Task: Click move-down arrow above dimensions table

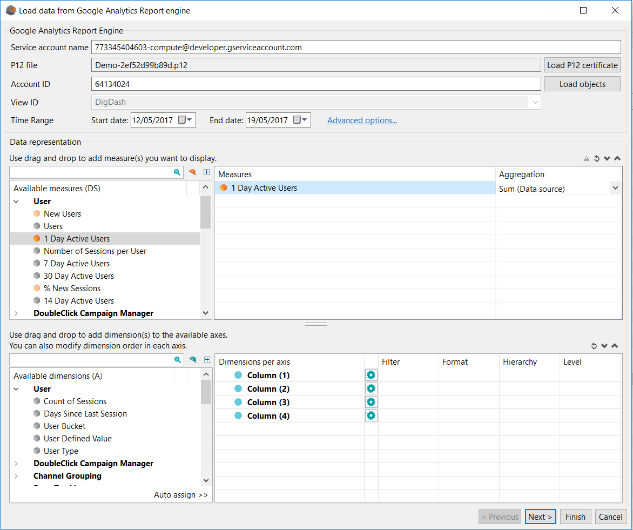Action: [604, 346]
